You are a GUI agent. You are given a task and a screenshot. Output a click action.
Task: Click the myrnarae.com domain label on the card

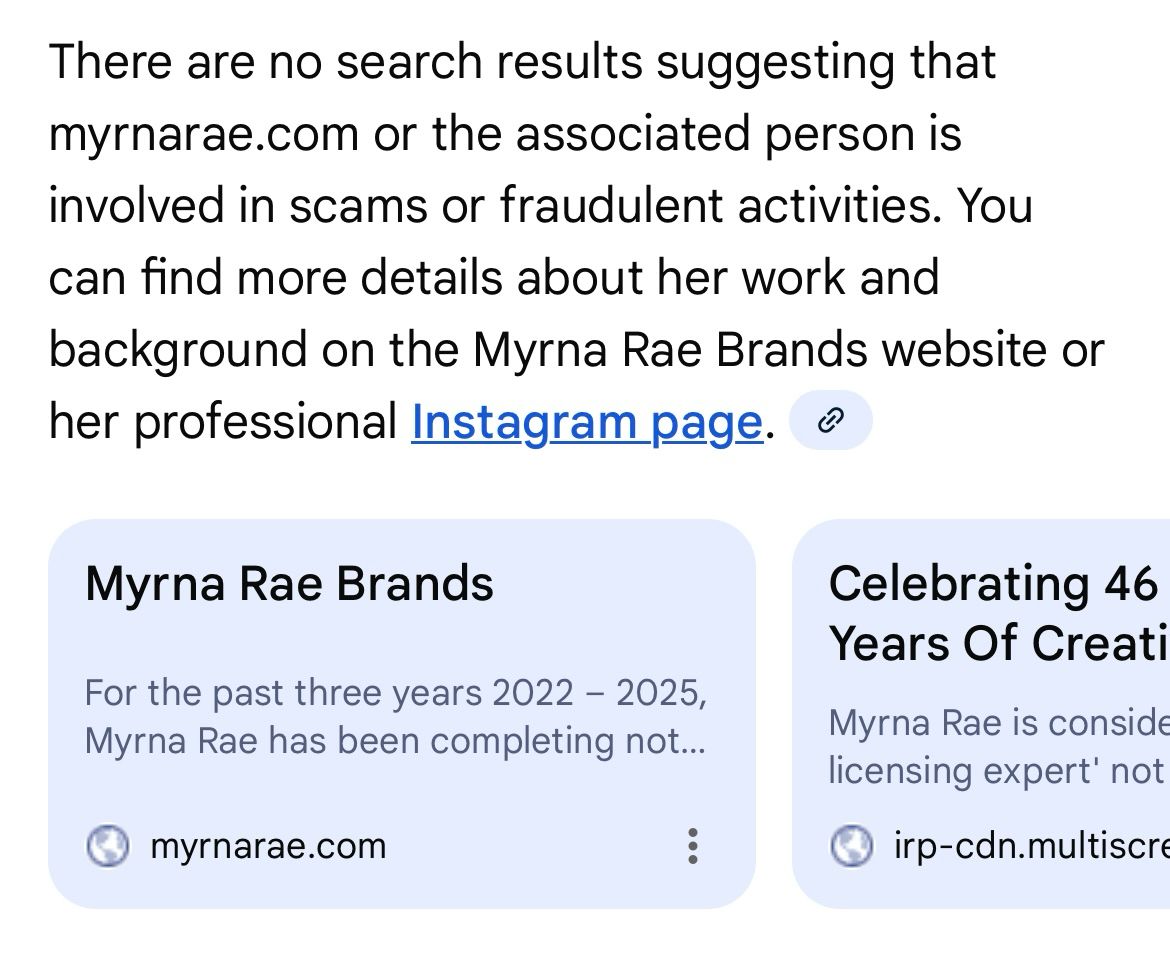click(x=267, y=846)
